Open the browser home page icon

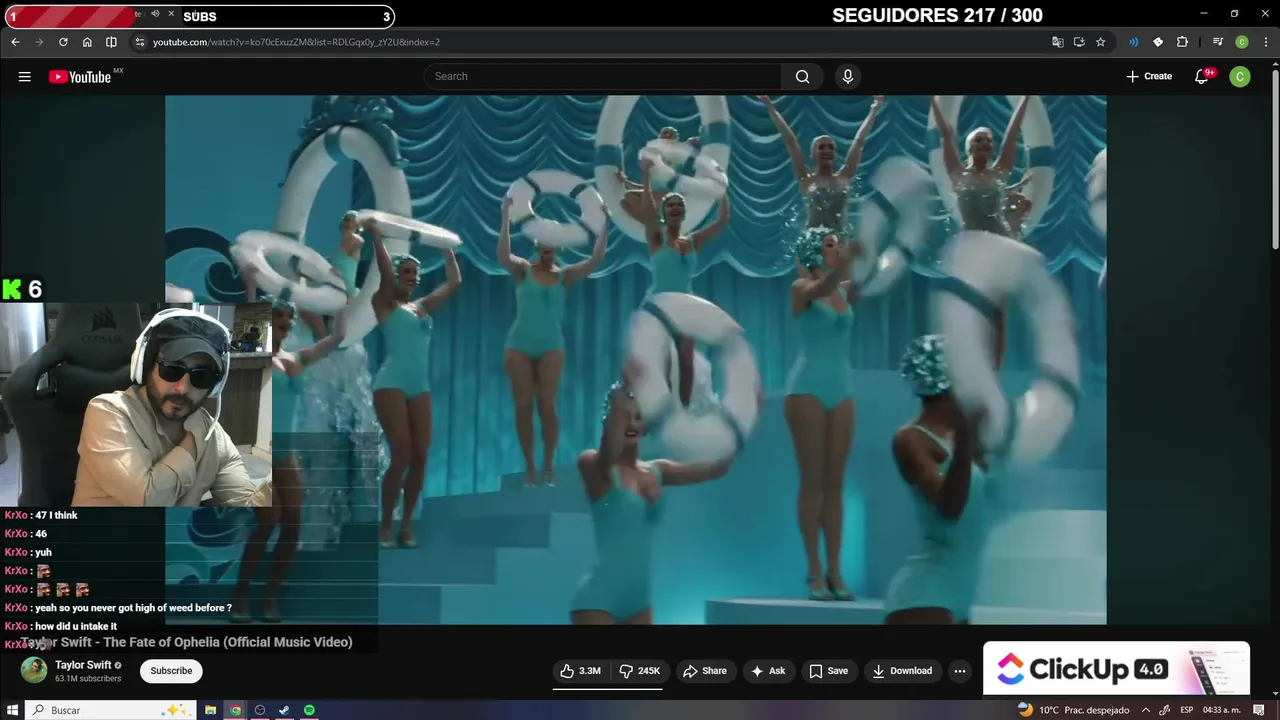point(87,42)
